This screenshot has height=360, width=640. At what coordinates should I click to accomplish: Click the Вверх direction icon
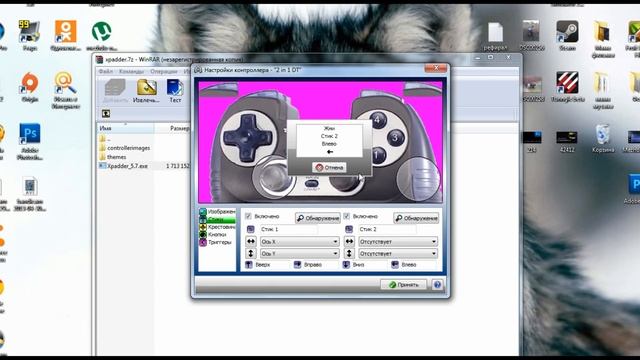[249, 265]
